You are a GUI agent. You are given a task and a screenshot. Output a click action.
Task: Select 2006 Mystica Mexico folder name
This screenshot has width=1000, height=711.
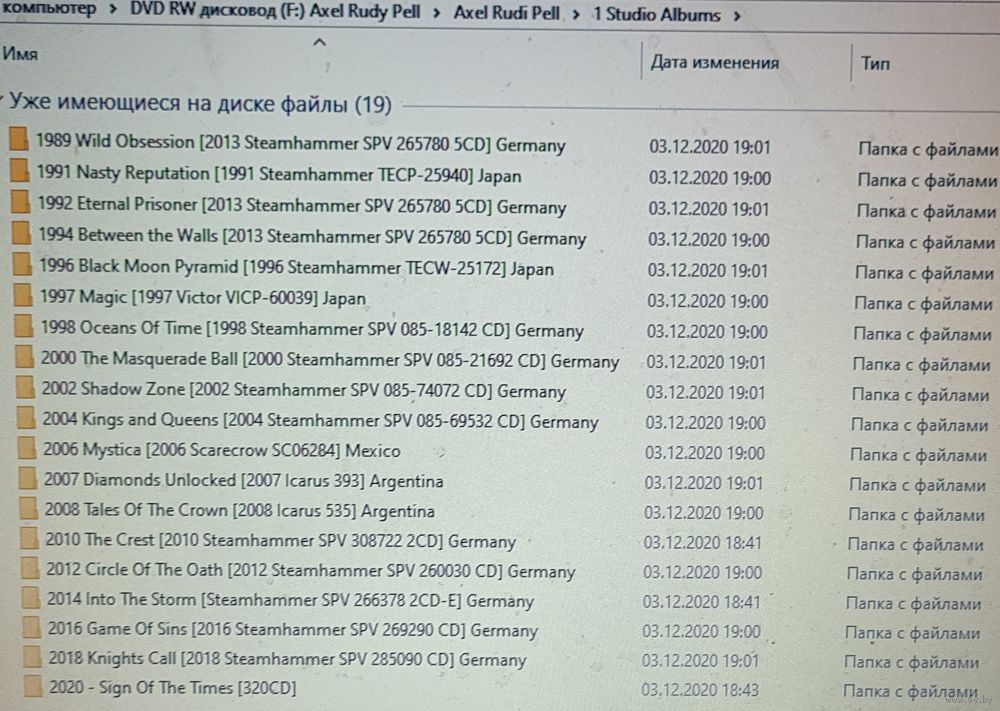coord(222,450)
